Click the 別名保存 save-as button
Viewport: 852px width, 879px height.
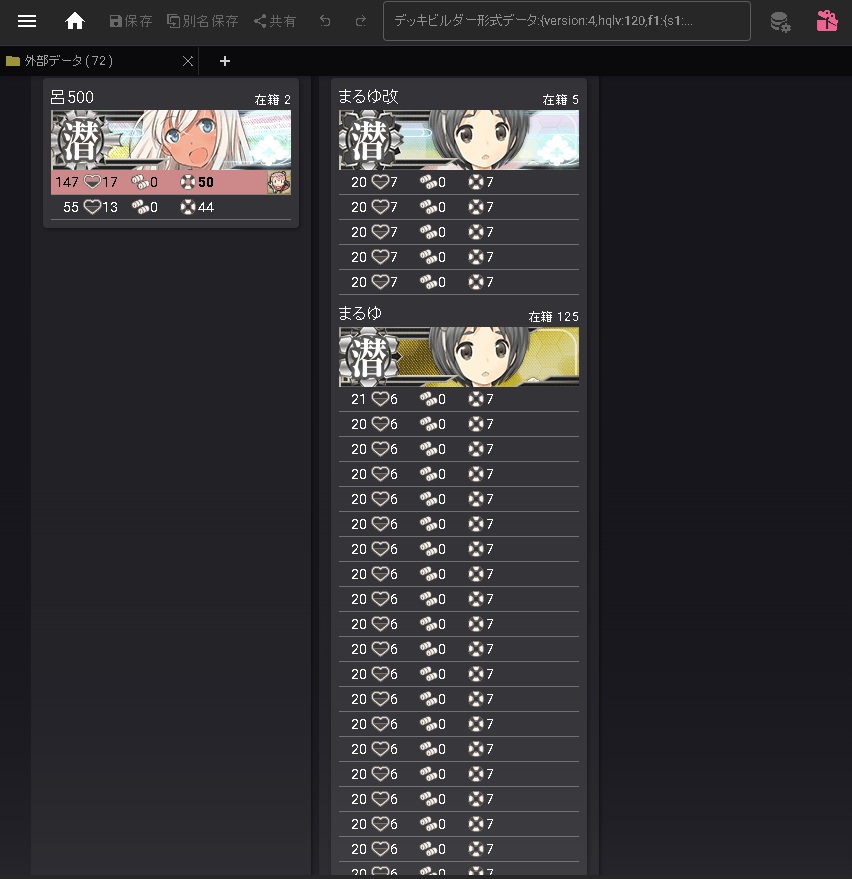point(202,21)
